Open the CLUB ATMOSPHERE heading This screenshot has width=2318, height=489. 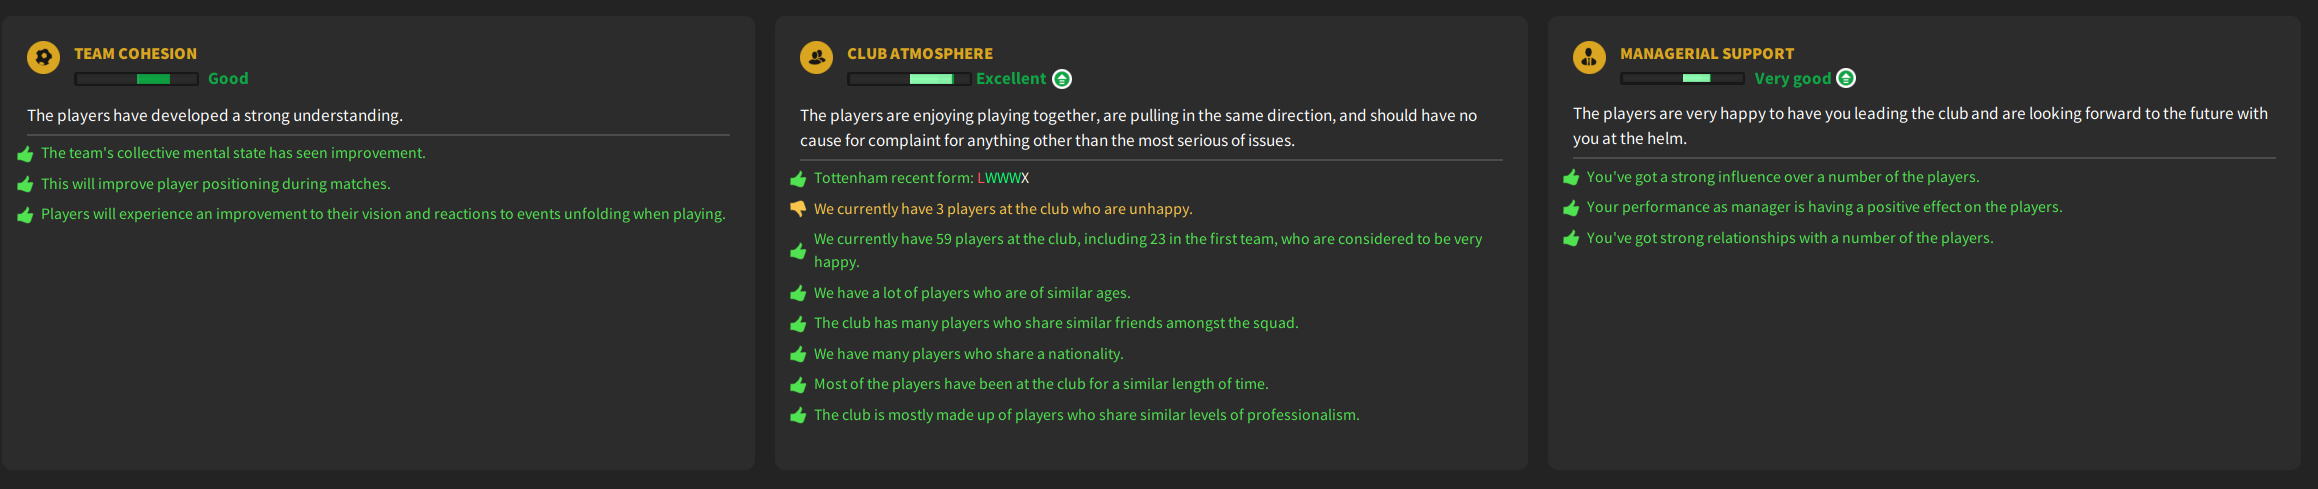coord(920,54)
